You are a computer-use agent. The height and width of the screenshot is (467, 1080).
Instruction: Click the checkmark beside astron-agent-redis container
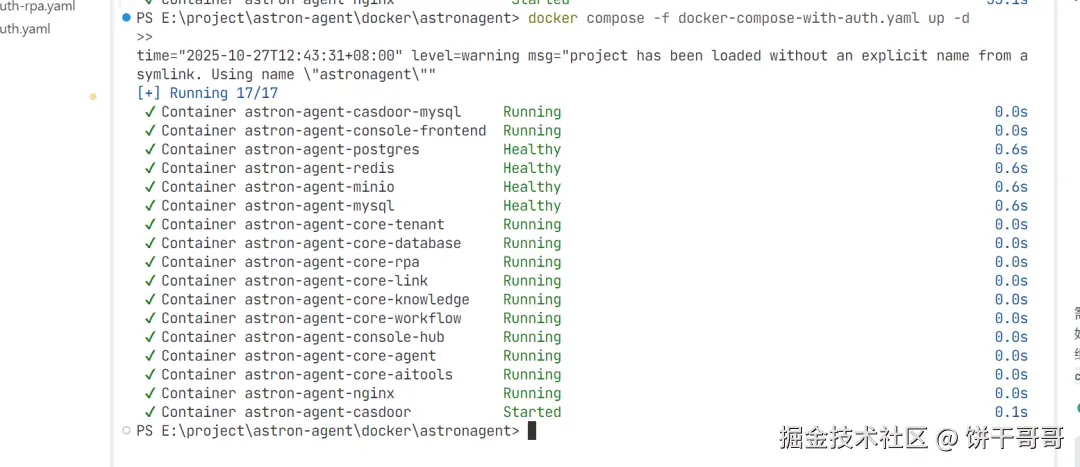point(150,168)
